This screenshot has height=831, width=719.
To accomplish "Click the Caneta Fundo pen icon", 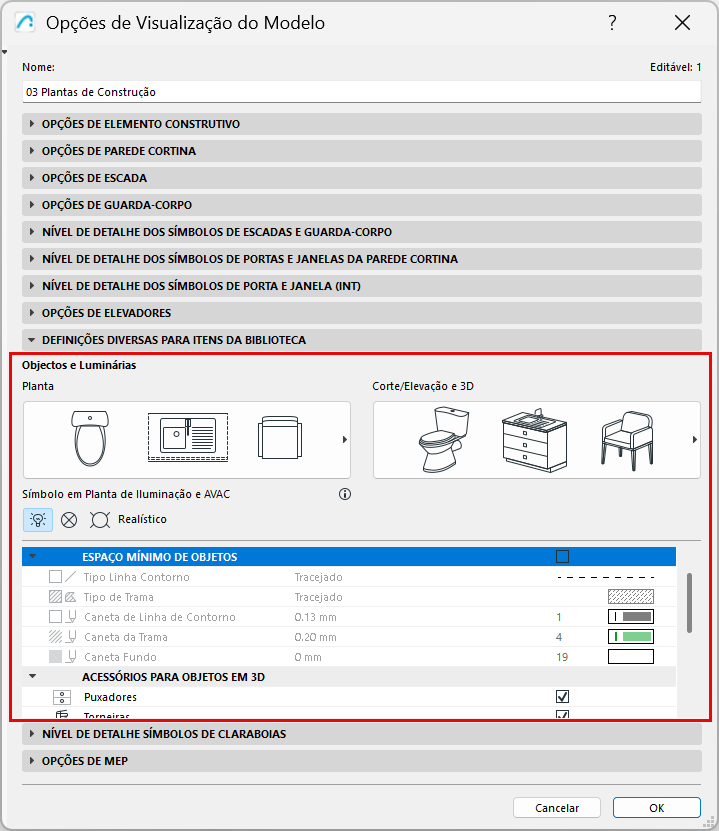I will [x=71, y=657].
